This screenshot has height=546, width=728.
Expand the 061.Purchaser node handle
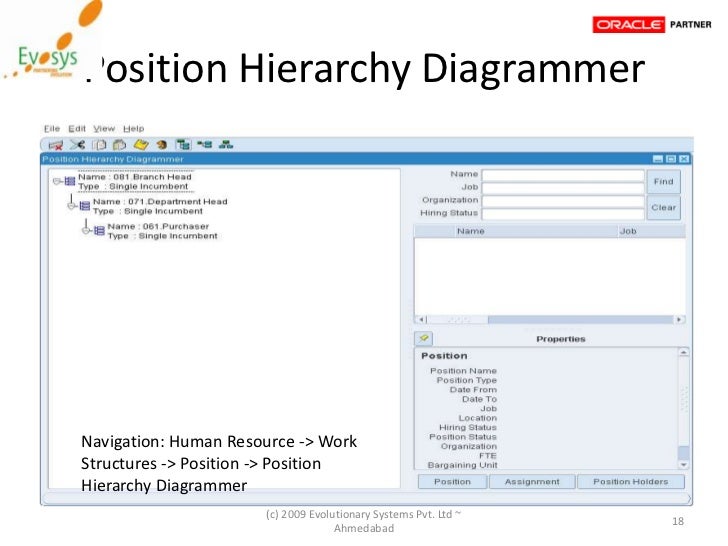click(86, 230)
